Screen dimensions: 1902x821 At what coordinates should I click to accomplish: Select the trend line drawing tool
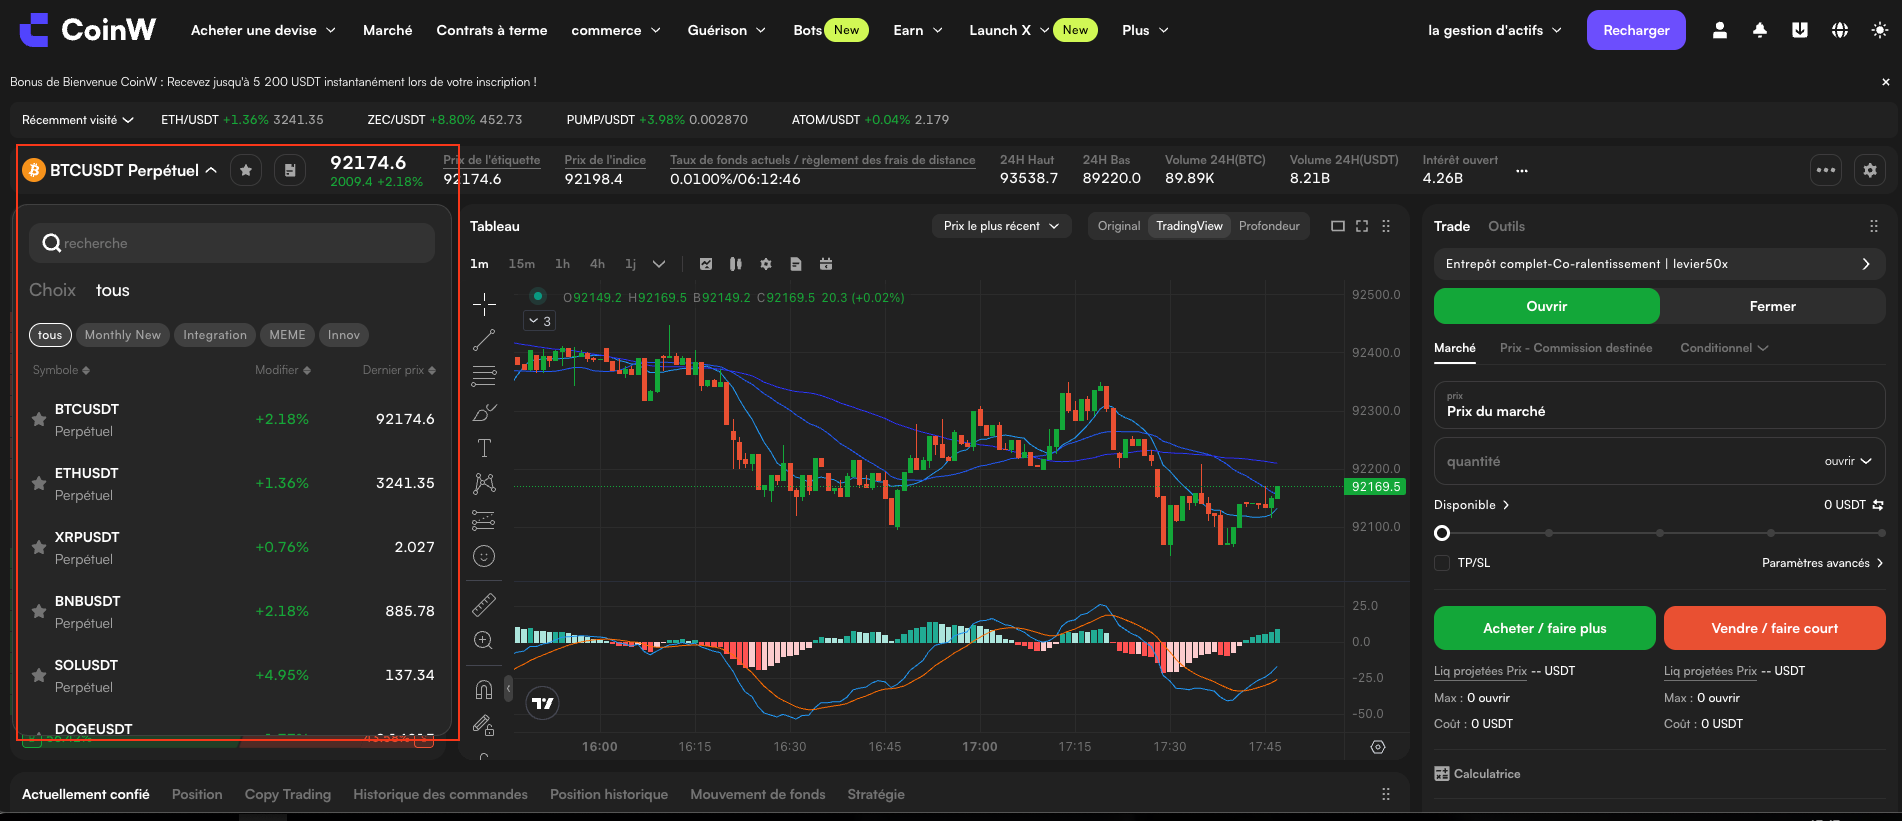pyautogui.click(x=484, y=340)
